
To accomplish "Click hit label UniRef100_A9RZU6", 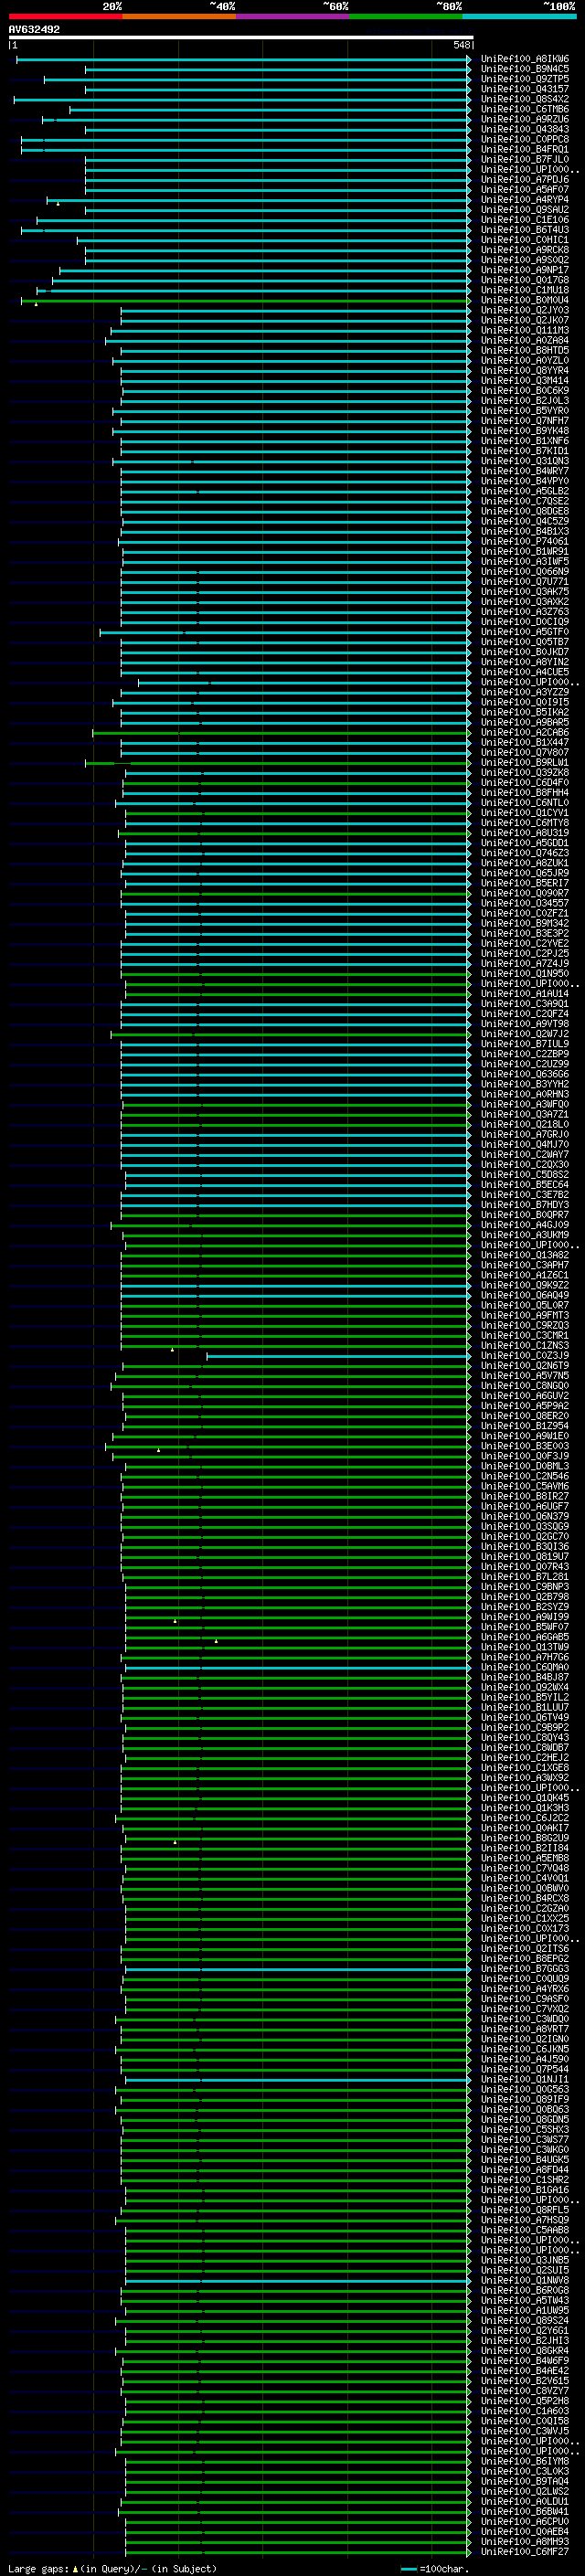I will pos(525,119).
